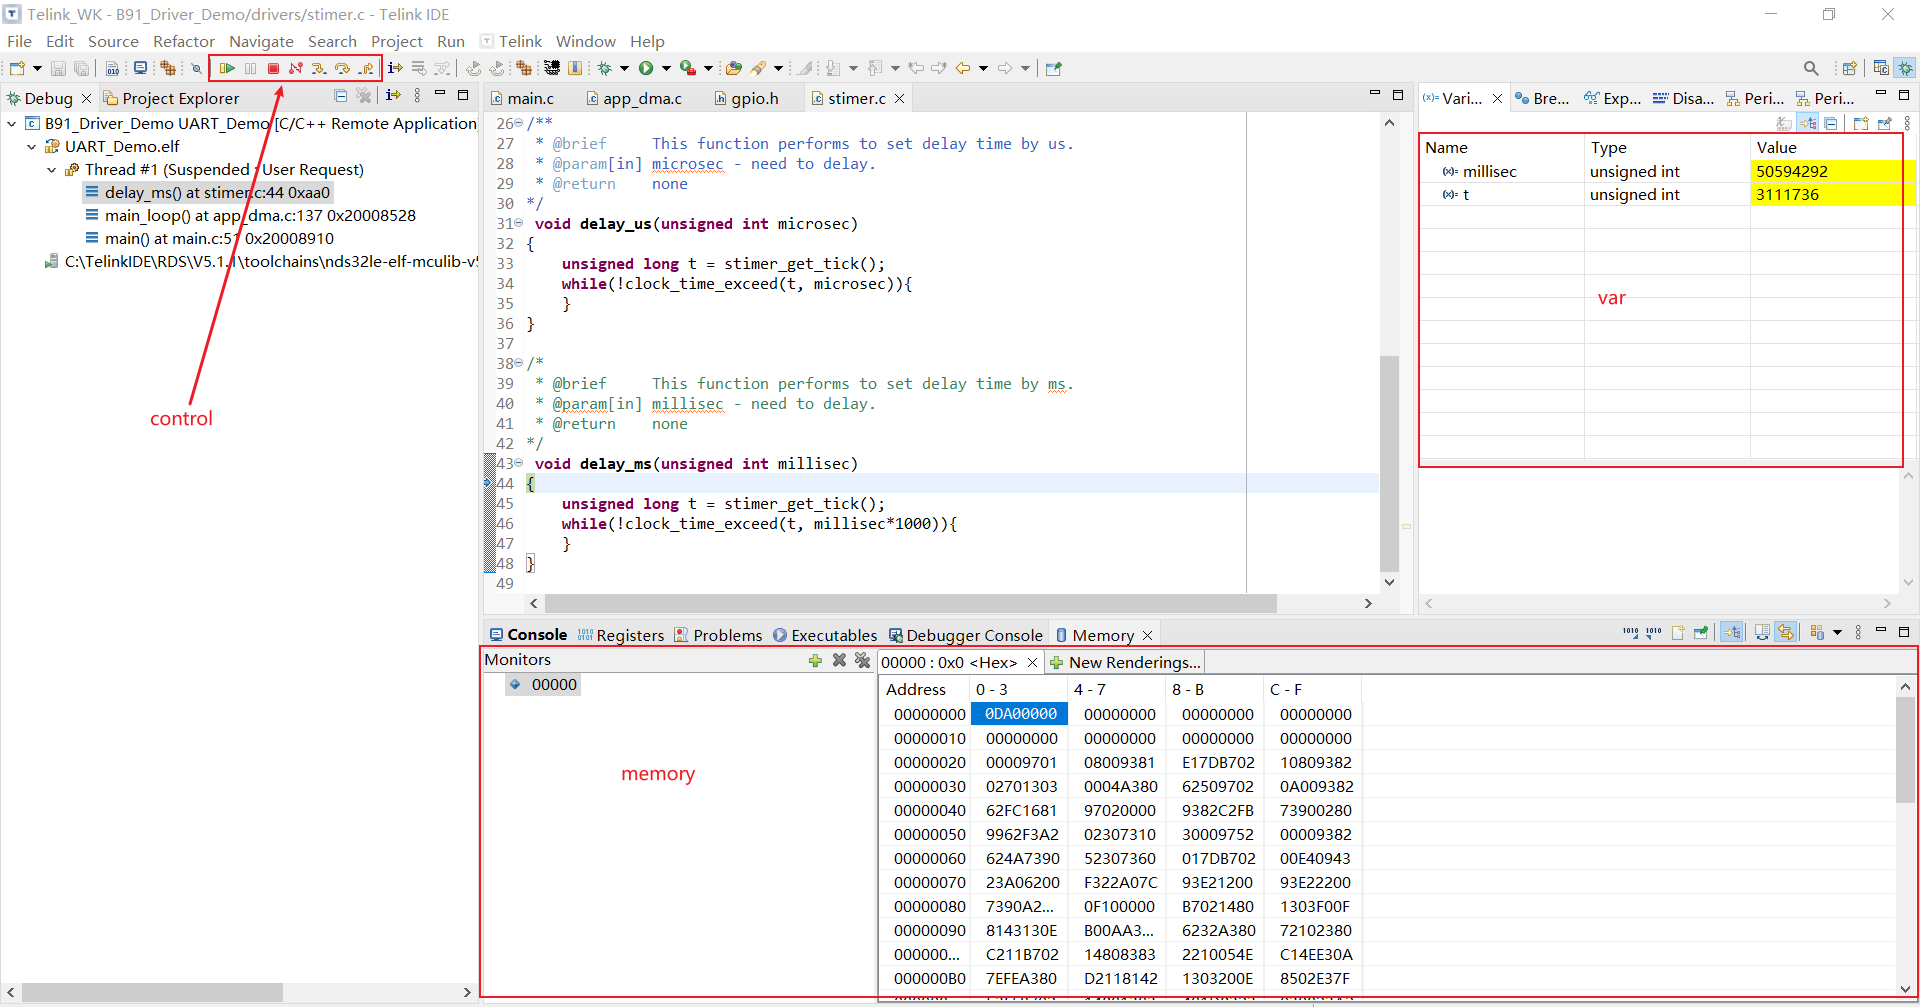Open the Debugger Console tab
The image size is (1920, 1007).
(x=966, y=635)
